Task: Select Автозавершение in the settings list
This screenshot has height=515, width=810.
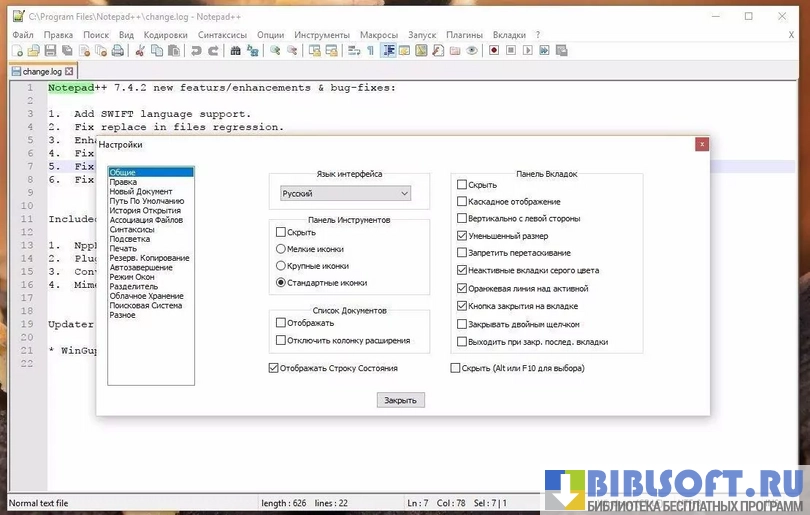Action: (x=141, y=267)
